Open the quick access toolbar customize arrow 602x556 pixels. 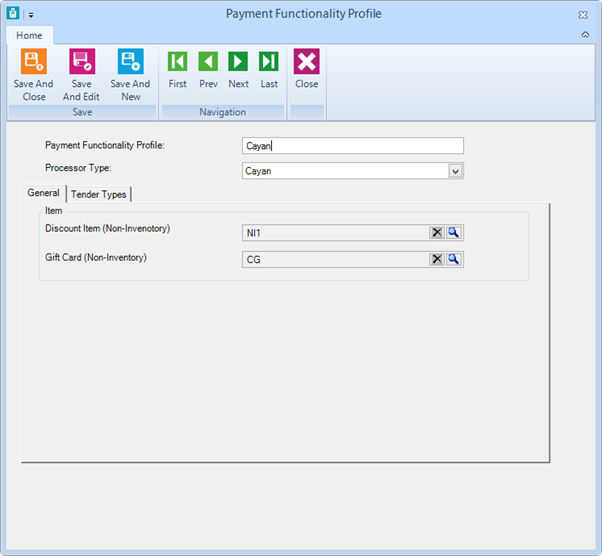[31, 15]
